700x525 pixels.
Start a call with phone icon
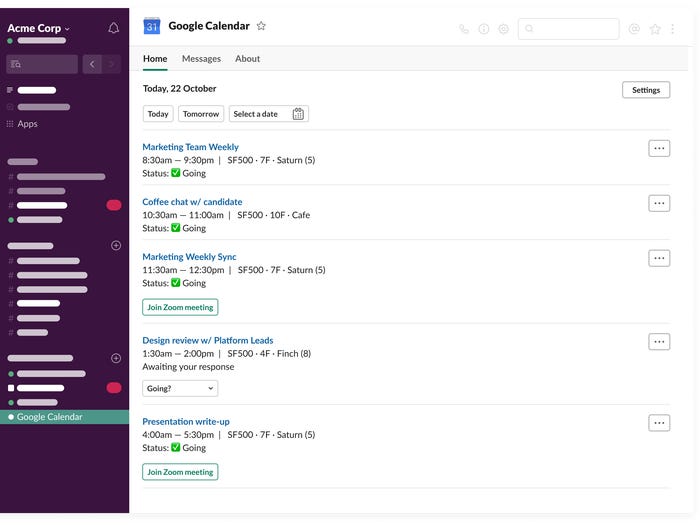click(464, 29)
